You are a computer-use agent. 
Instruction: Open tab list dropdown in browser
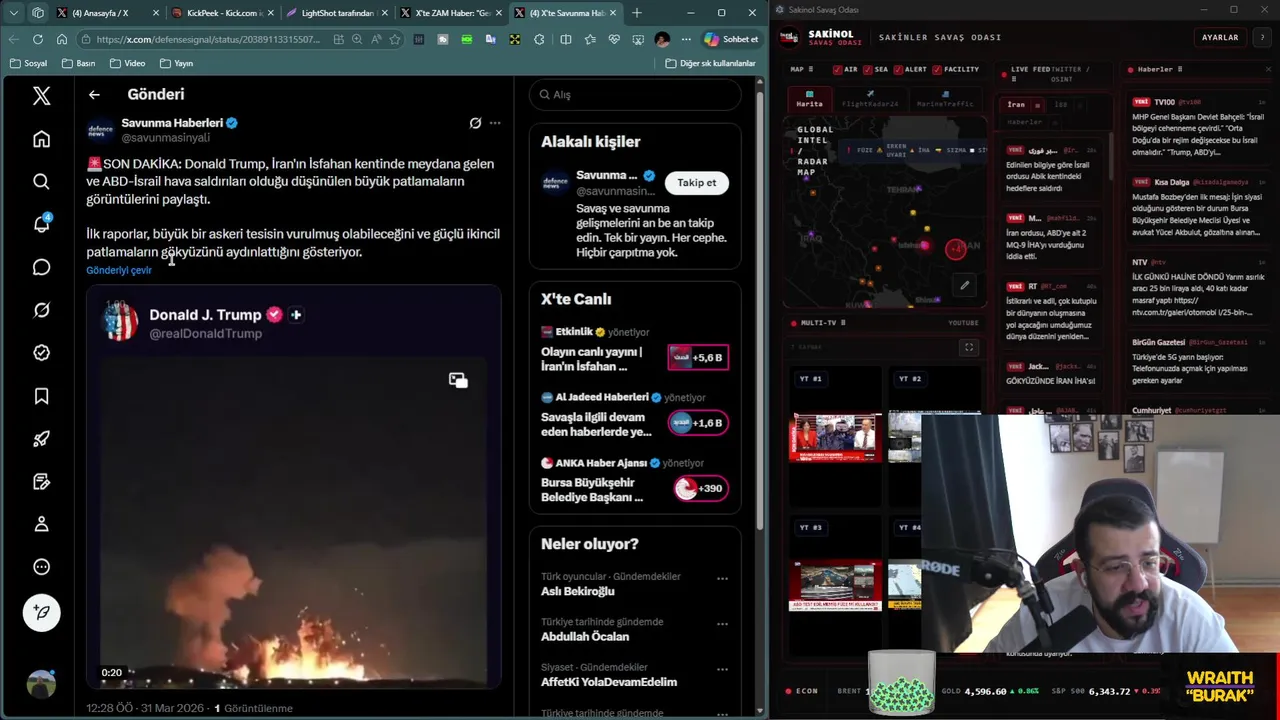pos(13,13)
